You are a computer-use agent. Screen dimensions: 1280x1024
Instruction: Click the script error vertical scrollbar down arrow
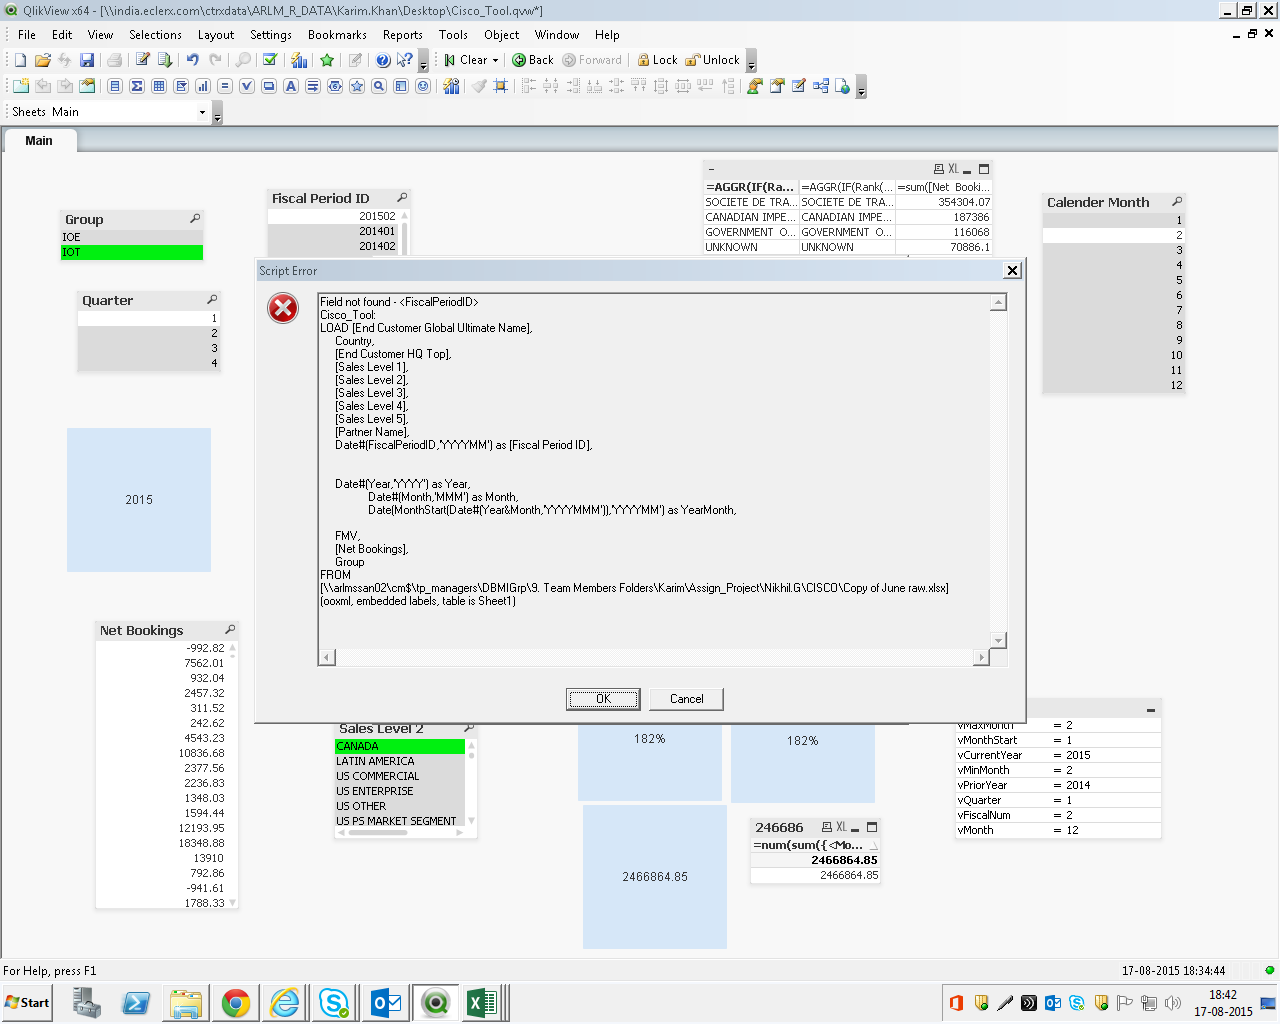click(998, 640)
